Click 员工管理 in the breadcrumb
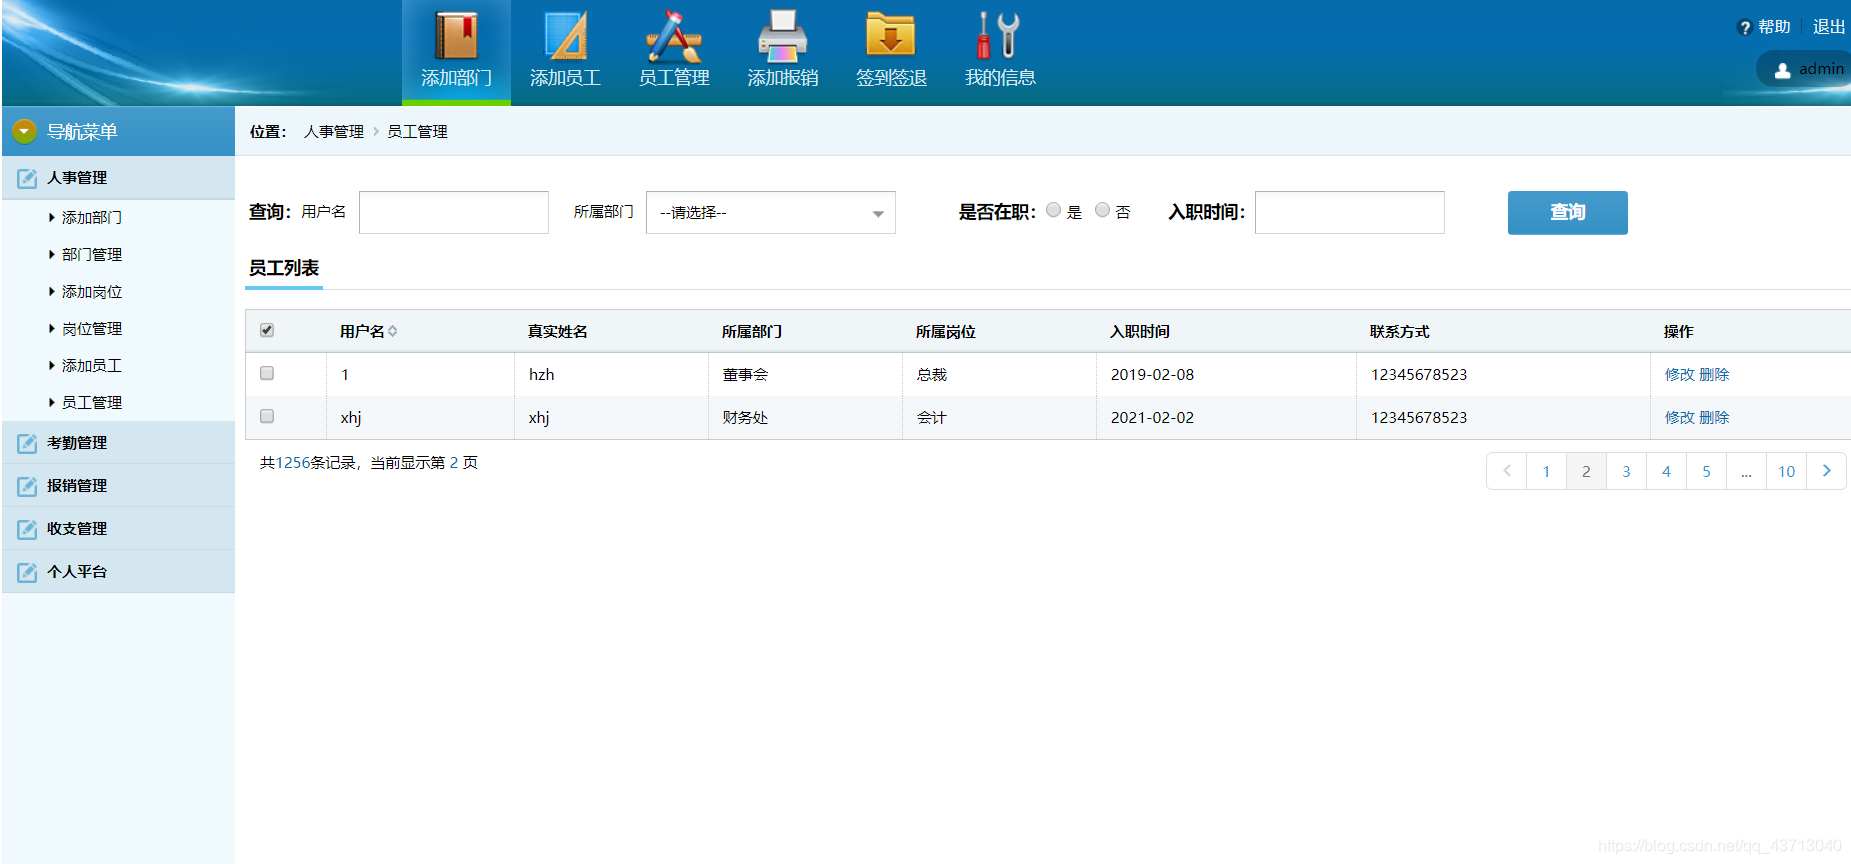Screen dimensions: 1851x864 tap(417, 131)
